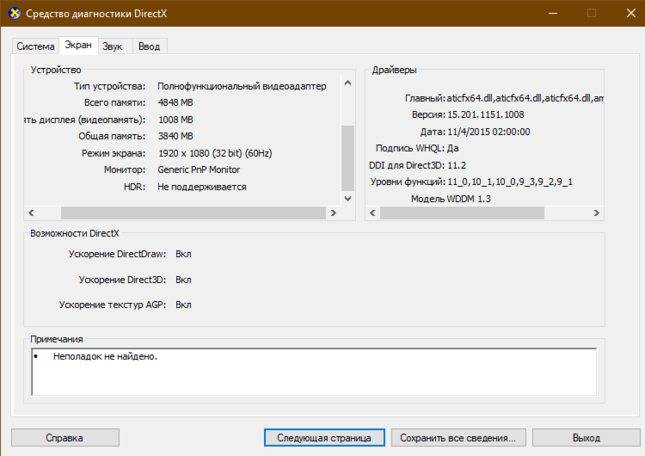Screen dimensions: 645x456
Task: Close the DirectX diagnostic window
Action: click(x=631, y=13)
